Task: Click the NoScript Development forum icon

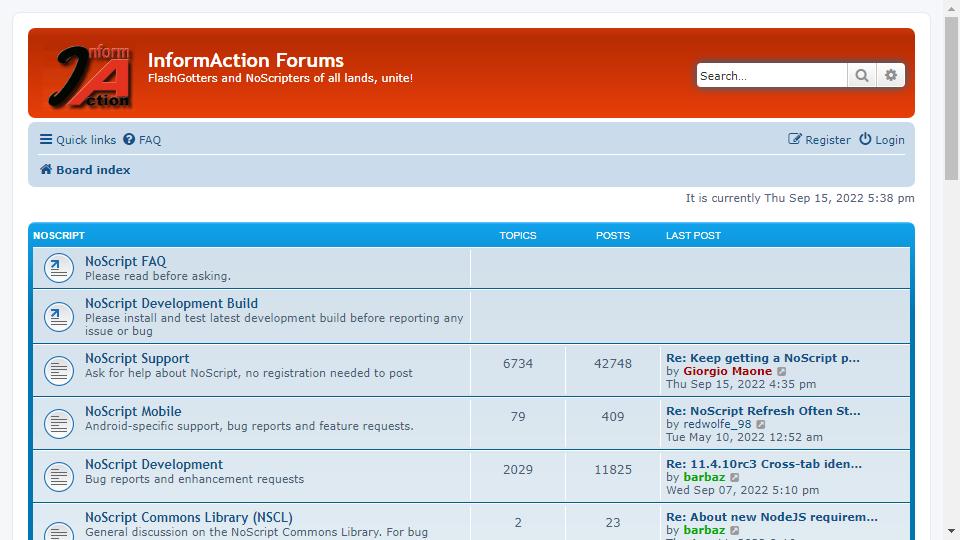Action: pos(59,476)
